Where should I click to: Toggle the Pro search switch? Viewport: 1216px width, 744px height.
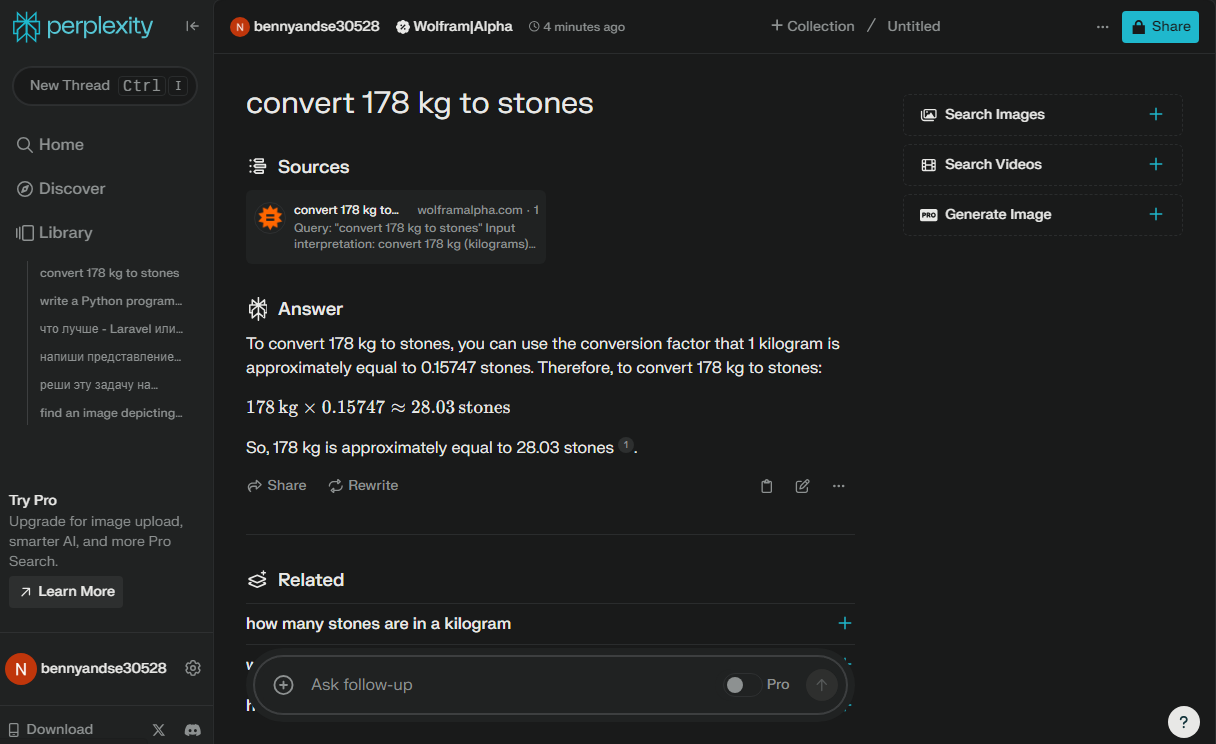click(x=742, y=685)
